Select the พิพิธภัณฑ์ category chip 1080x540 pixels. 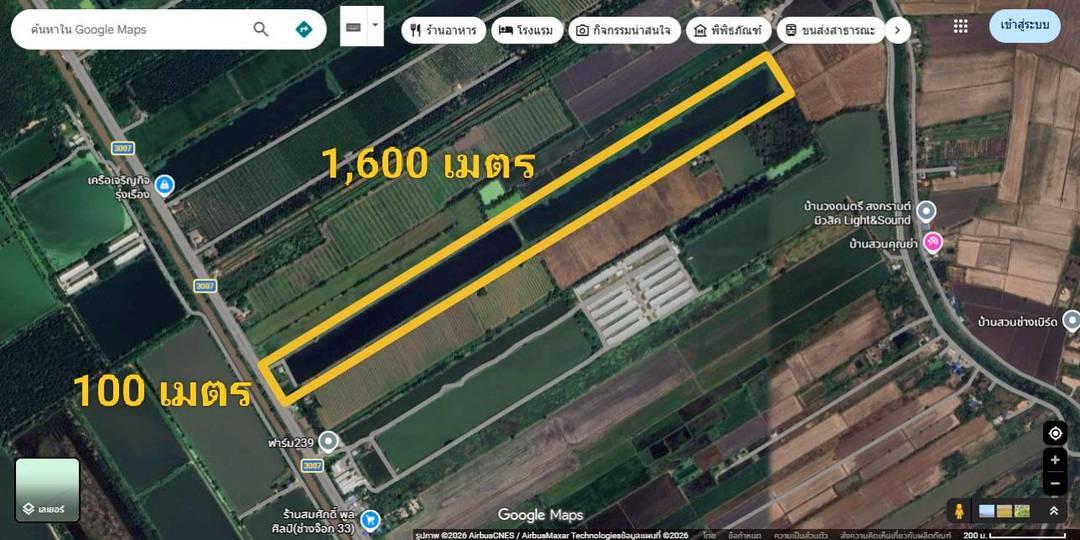click(x=728, y=30)
